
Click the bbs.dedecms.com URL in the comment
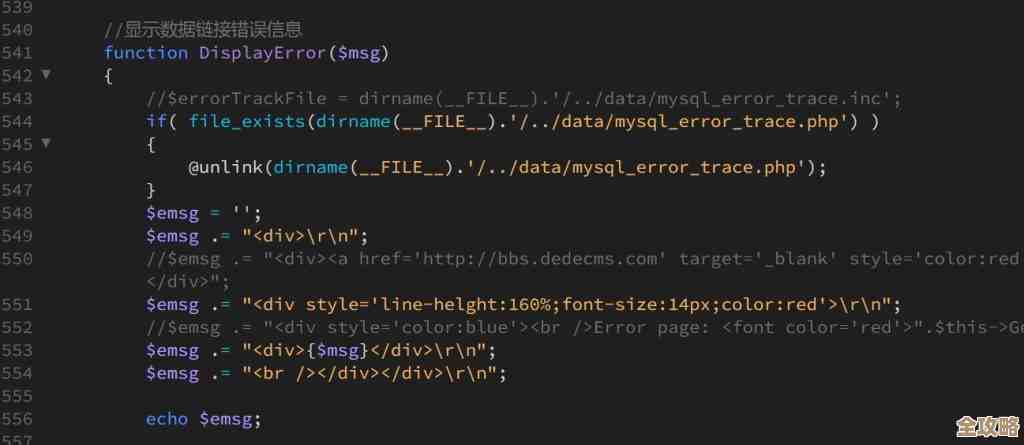[542, 259]
